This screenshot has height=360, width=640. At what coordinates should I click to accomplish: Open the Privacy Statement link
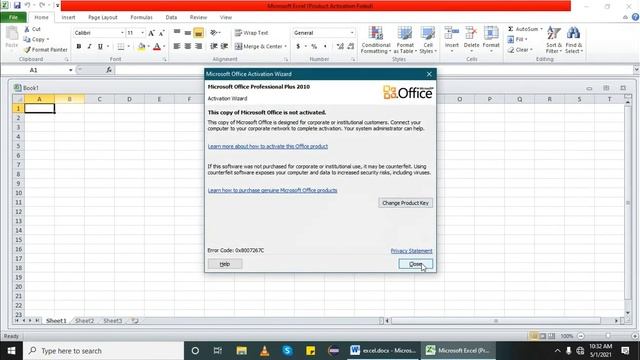[411, 251]
